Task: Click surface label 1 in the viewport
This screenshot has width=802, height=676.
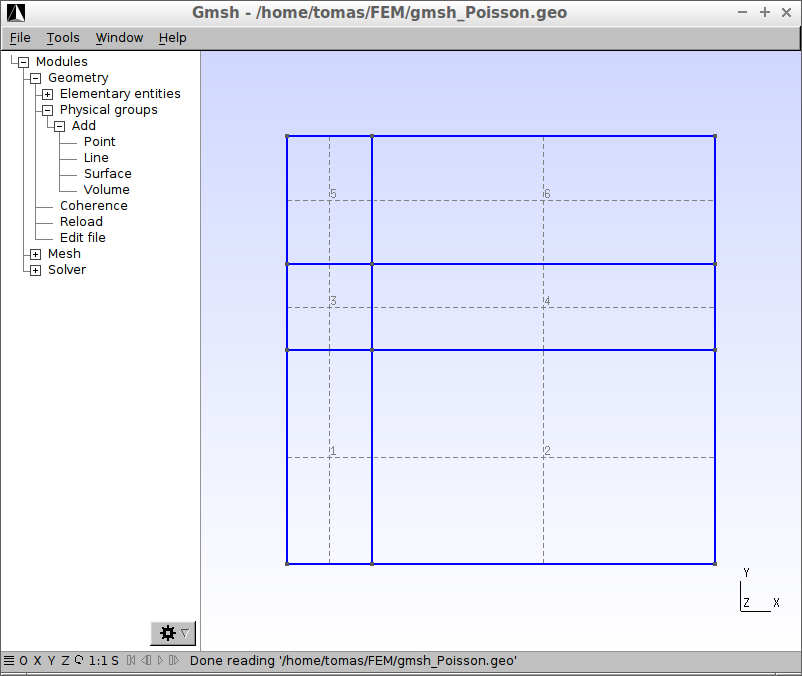Action: pyautogui.click(x=333, y=450)
